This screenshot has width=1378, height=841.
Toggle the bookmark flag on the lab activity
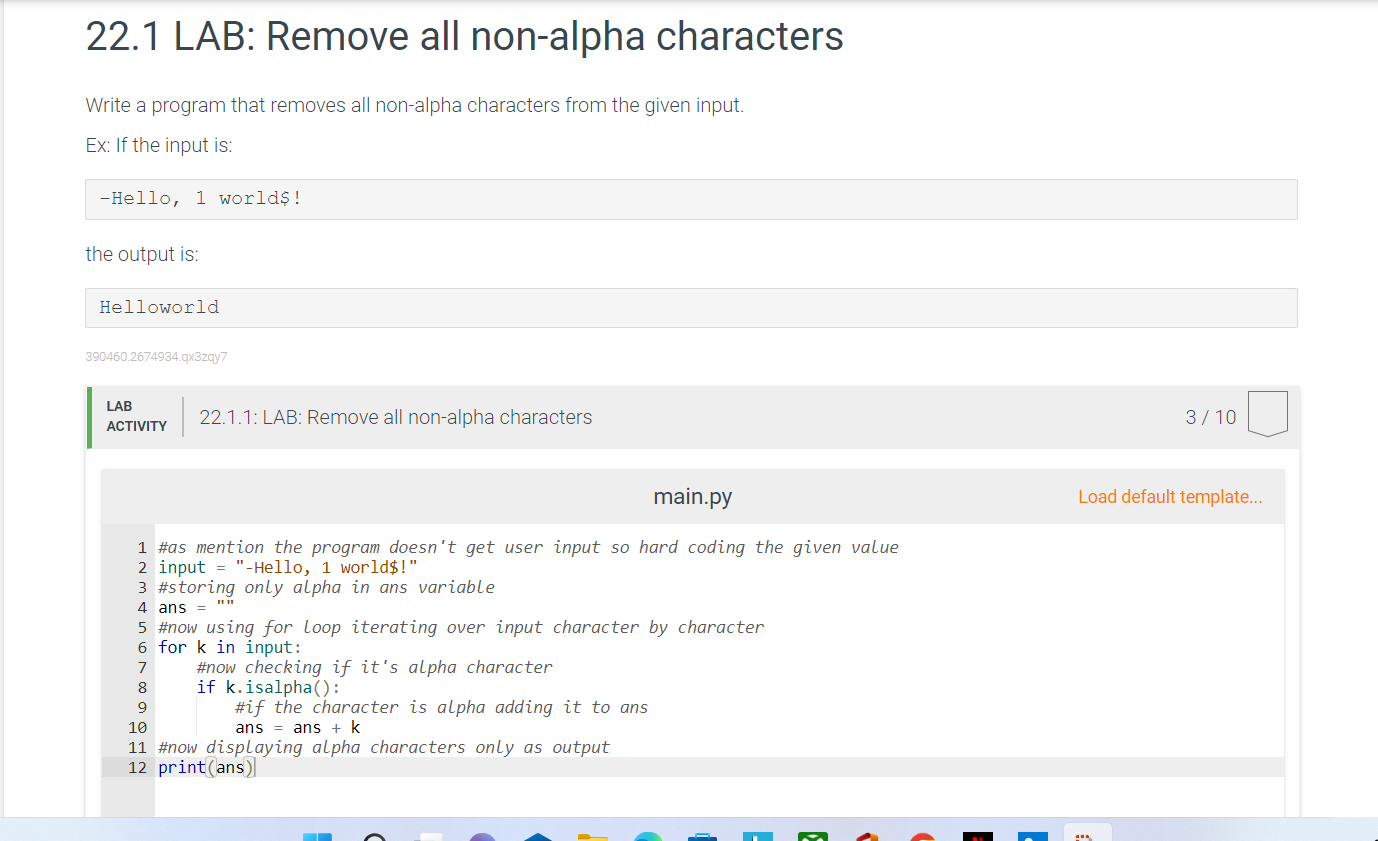tap(1267, 413)
